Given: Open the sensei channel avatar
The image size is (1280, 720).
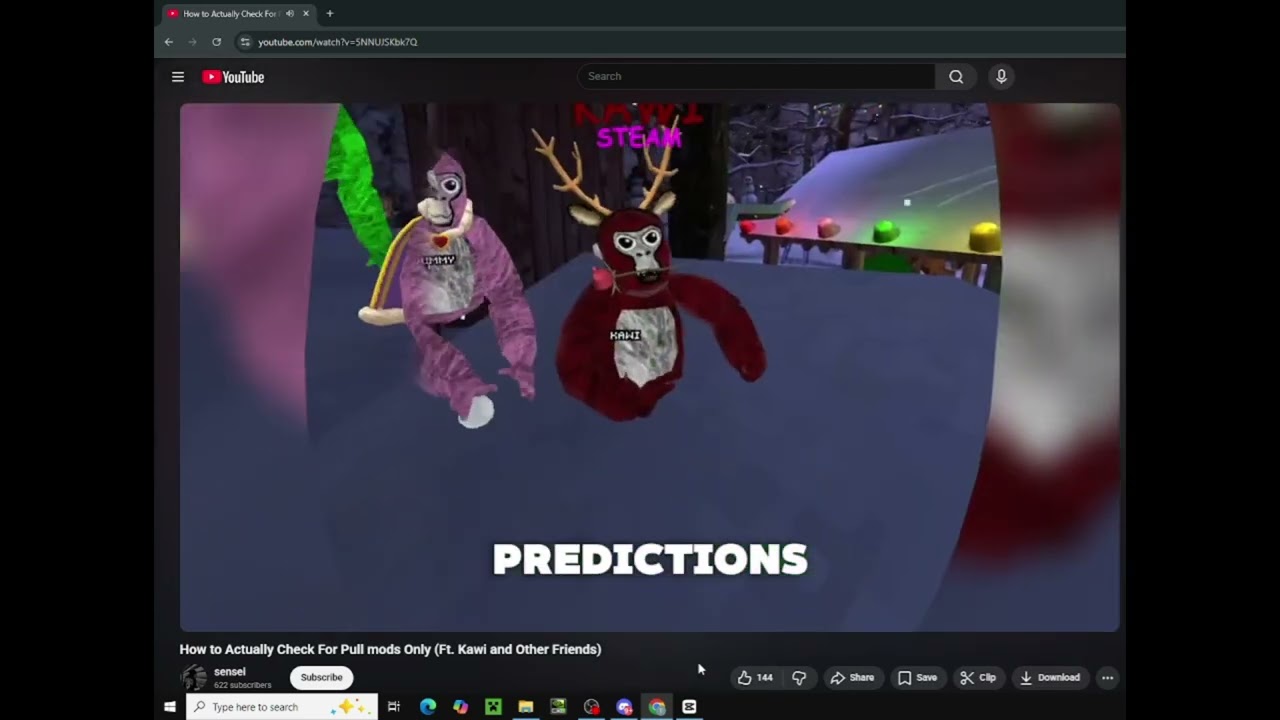Looking at the screenshot, I should (194, 677).
